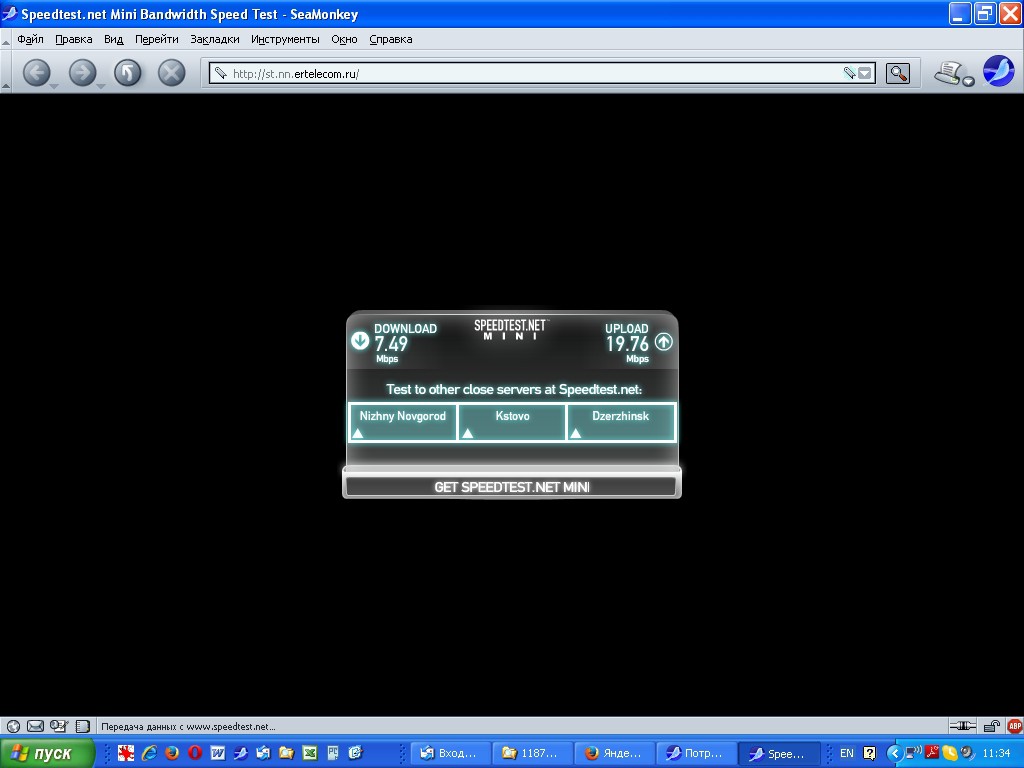Click the 19.76 upload speed value

point(627,344)
